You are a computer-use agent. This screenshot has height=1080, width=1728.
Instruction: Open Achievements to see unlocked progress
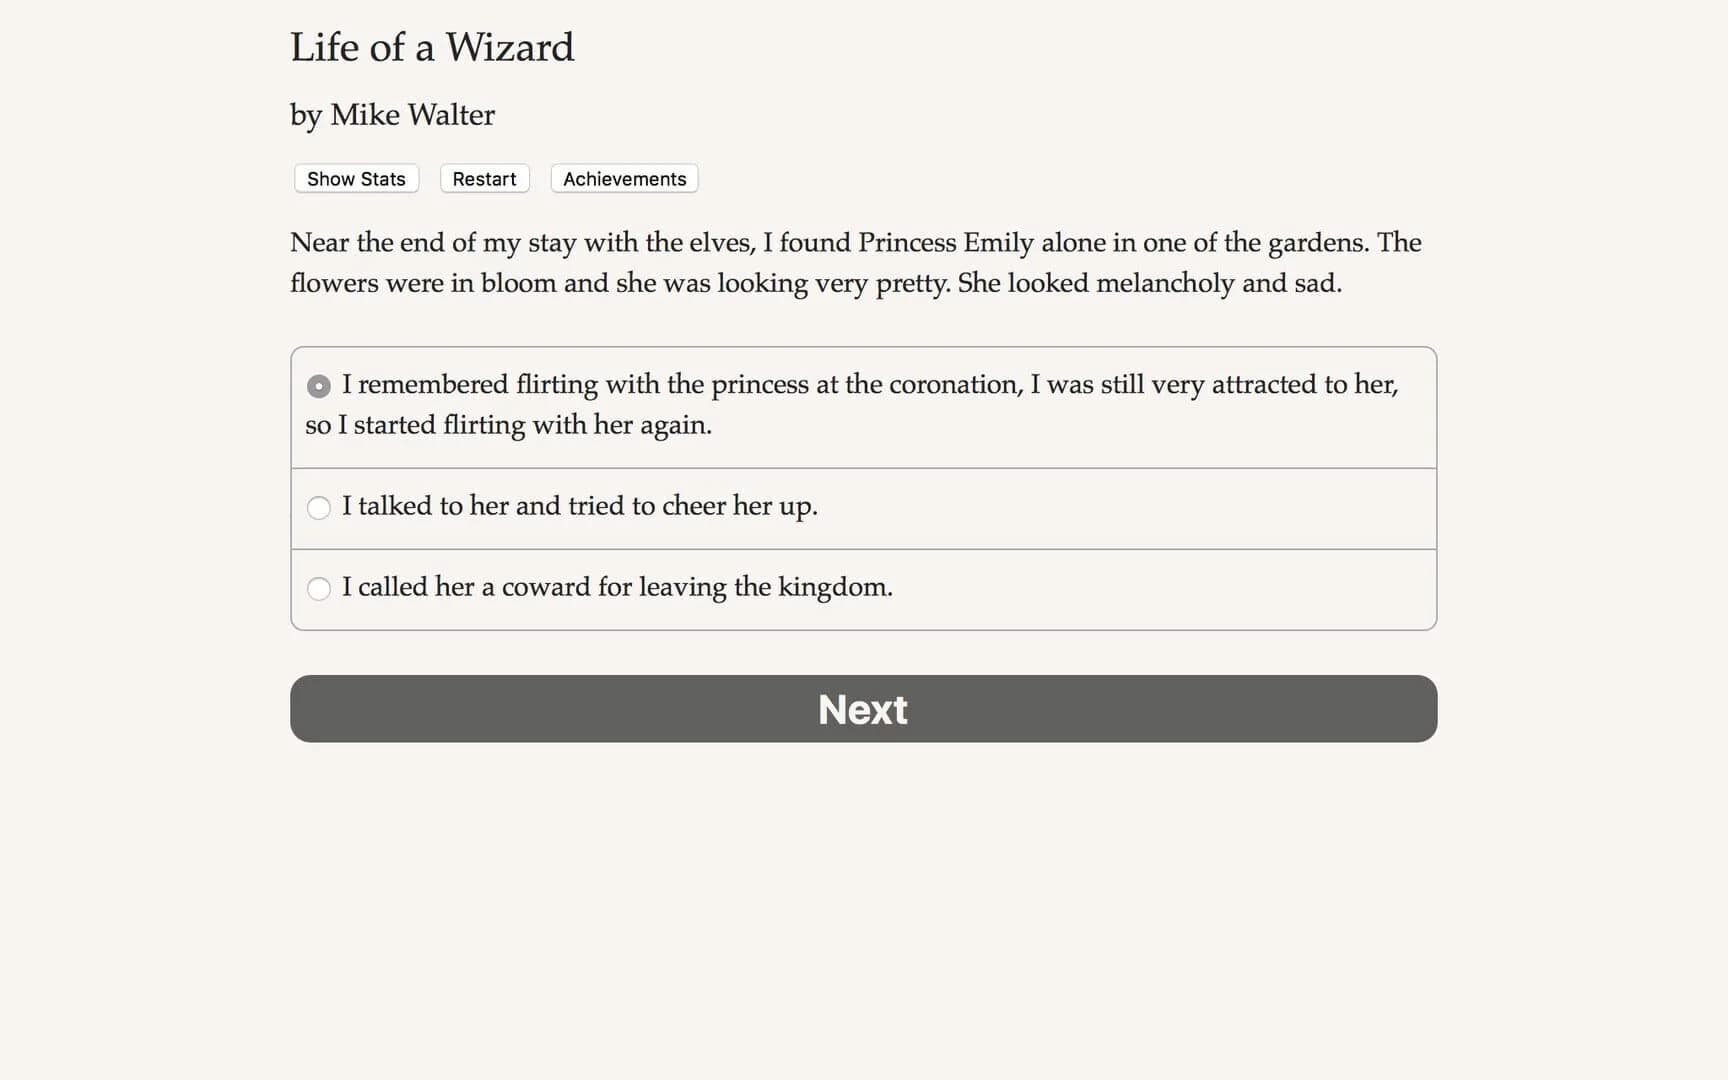point(623,178)
